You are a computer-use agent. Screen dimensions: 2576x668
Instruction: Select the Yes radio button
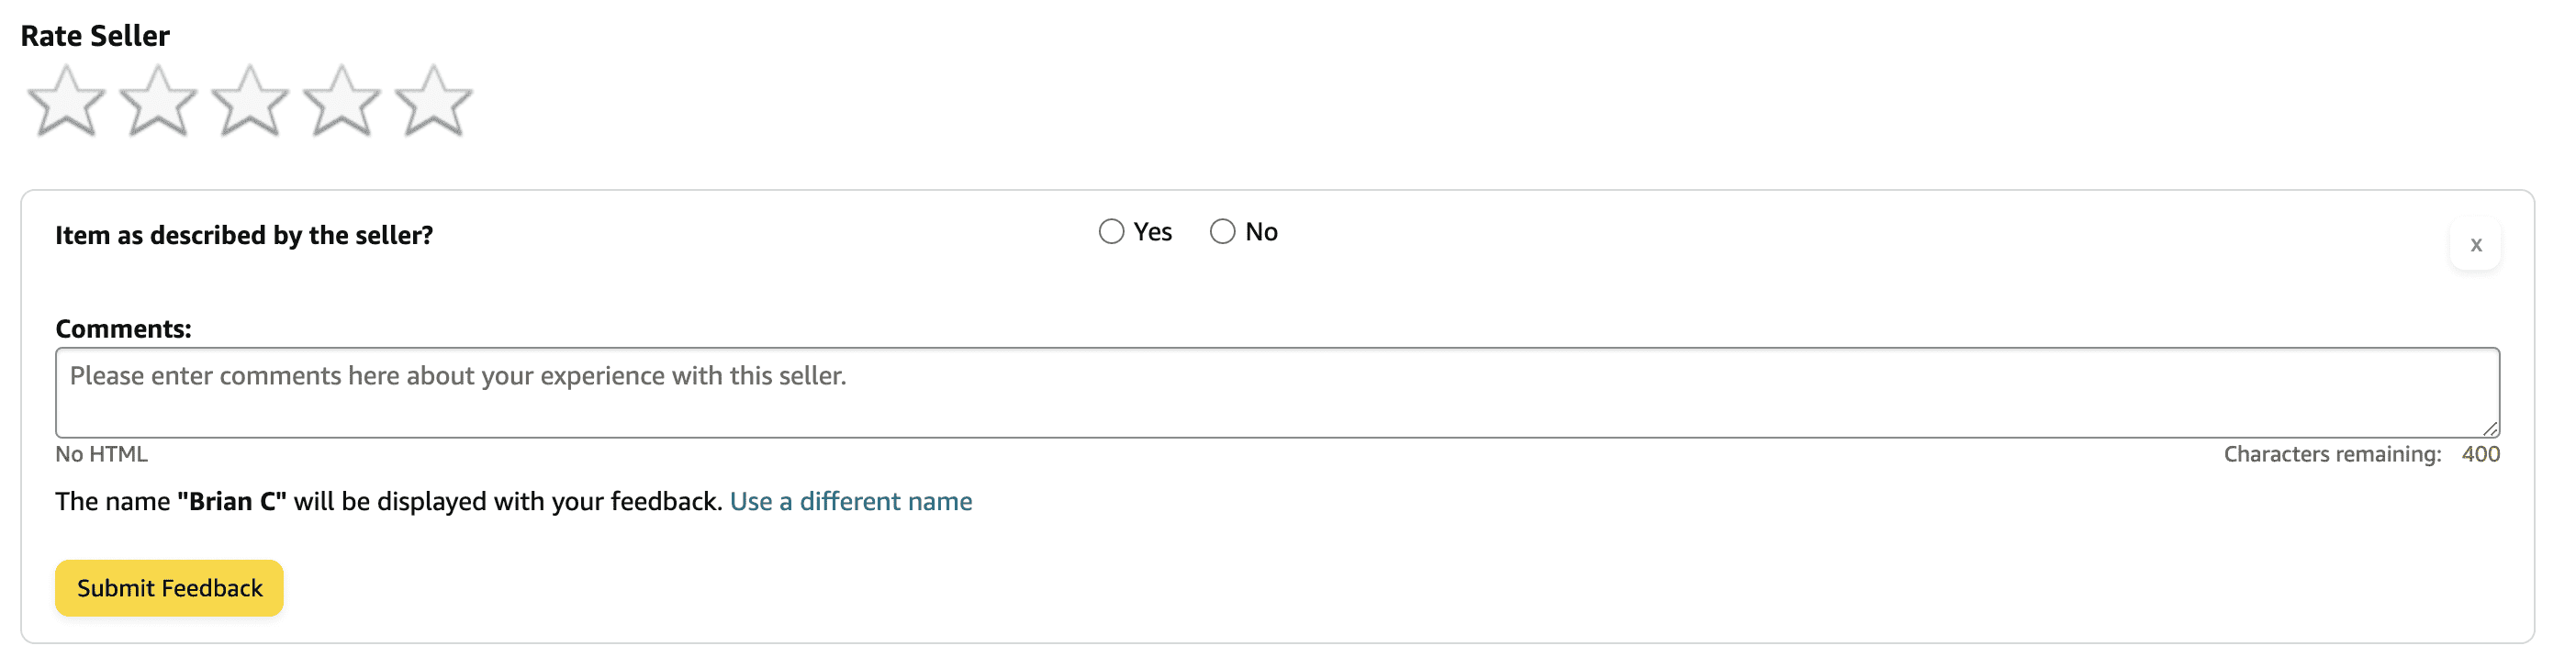coord(1111,232)
